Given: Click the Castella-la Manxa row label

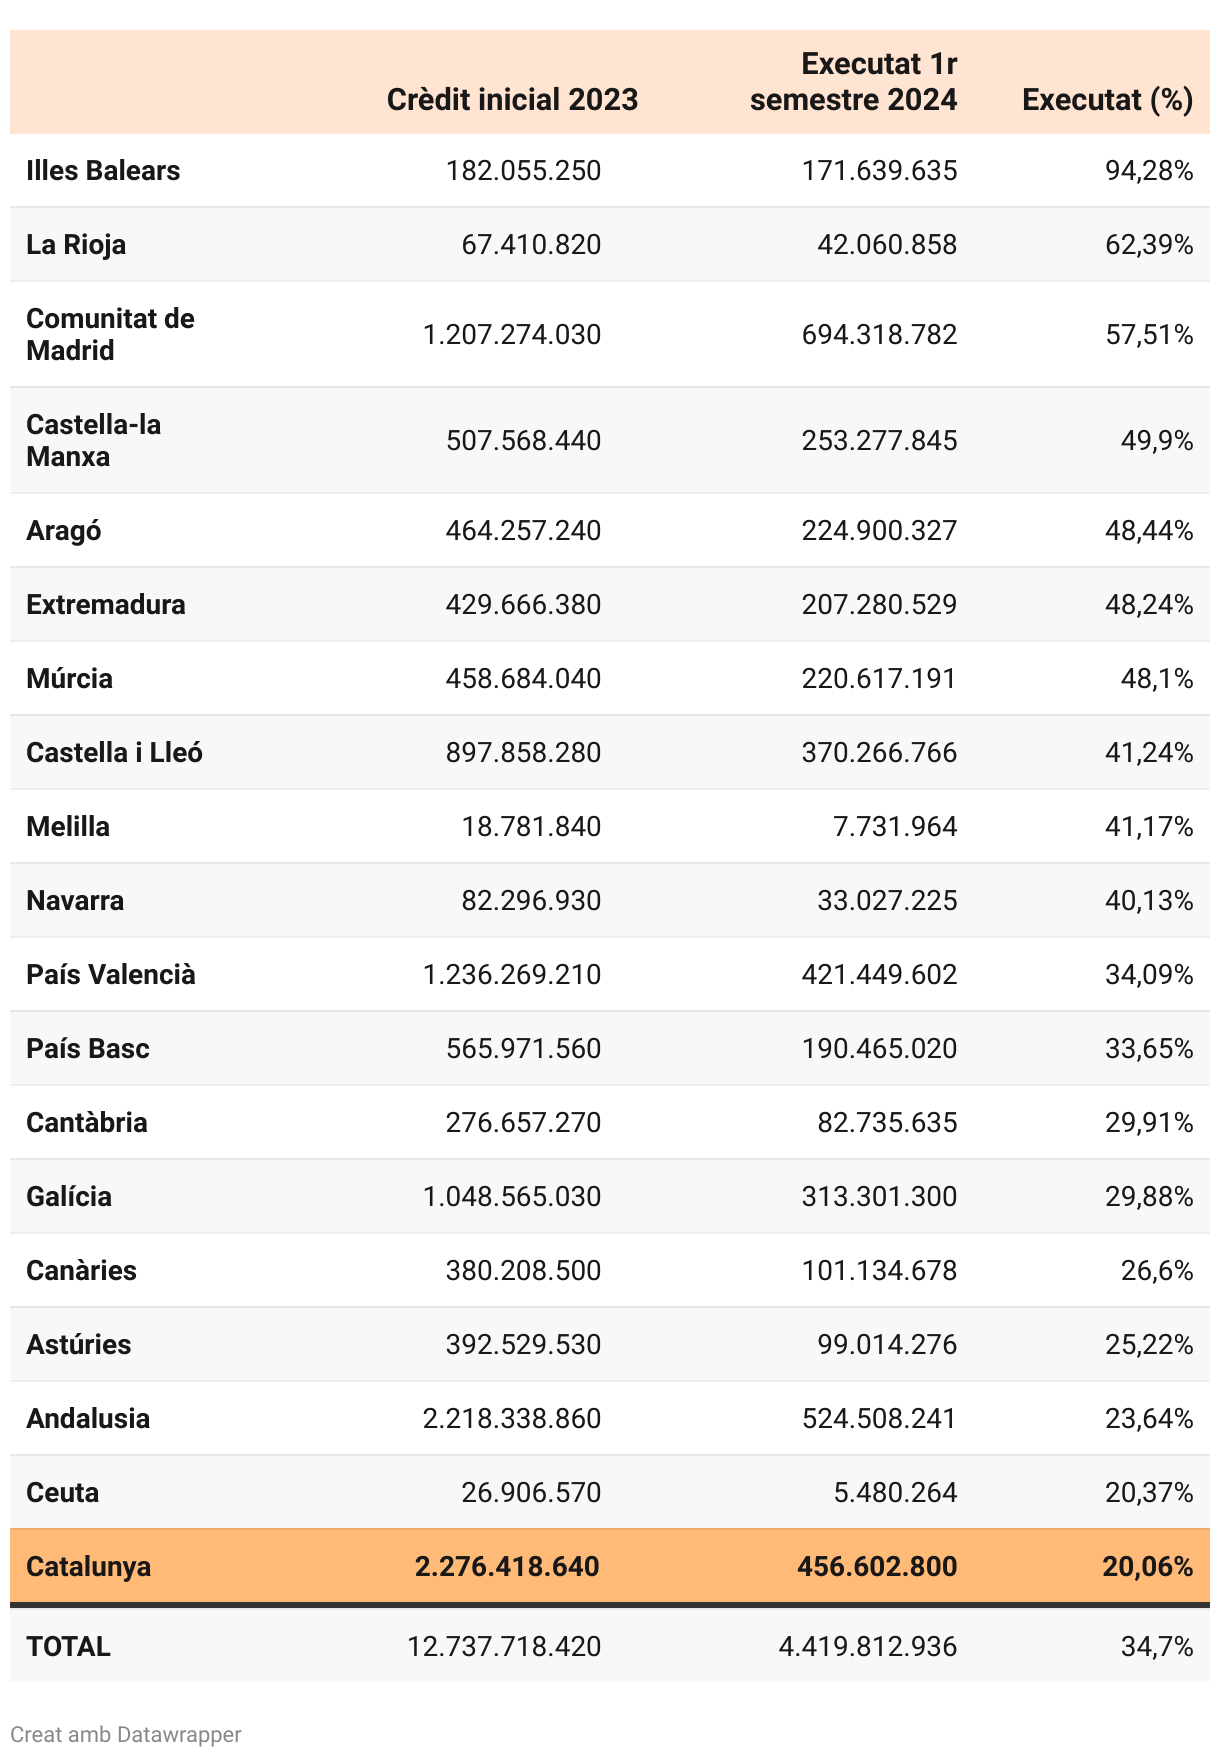Looking at the screenshot, I should click(x=93, y=440).
